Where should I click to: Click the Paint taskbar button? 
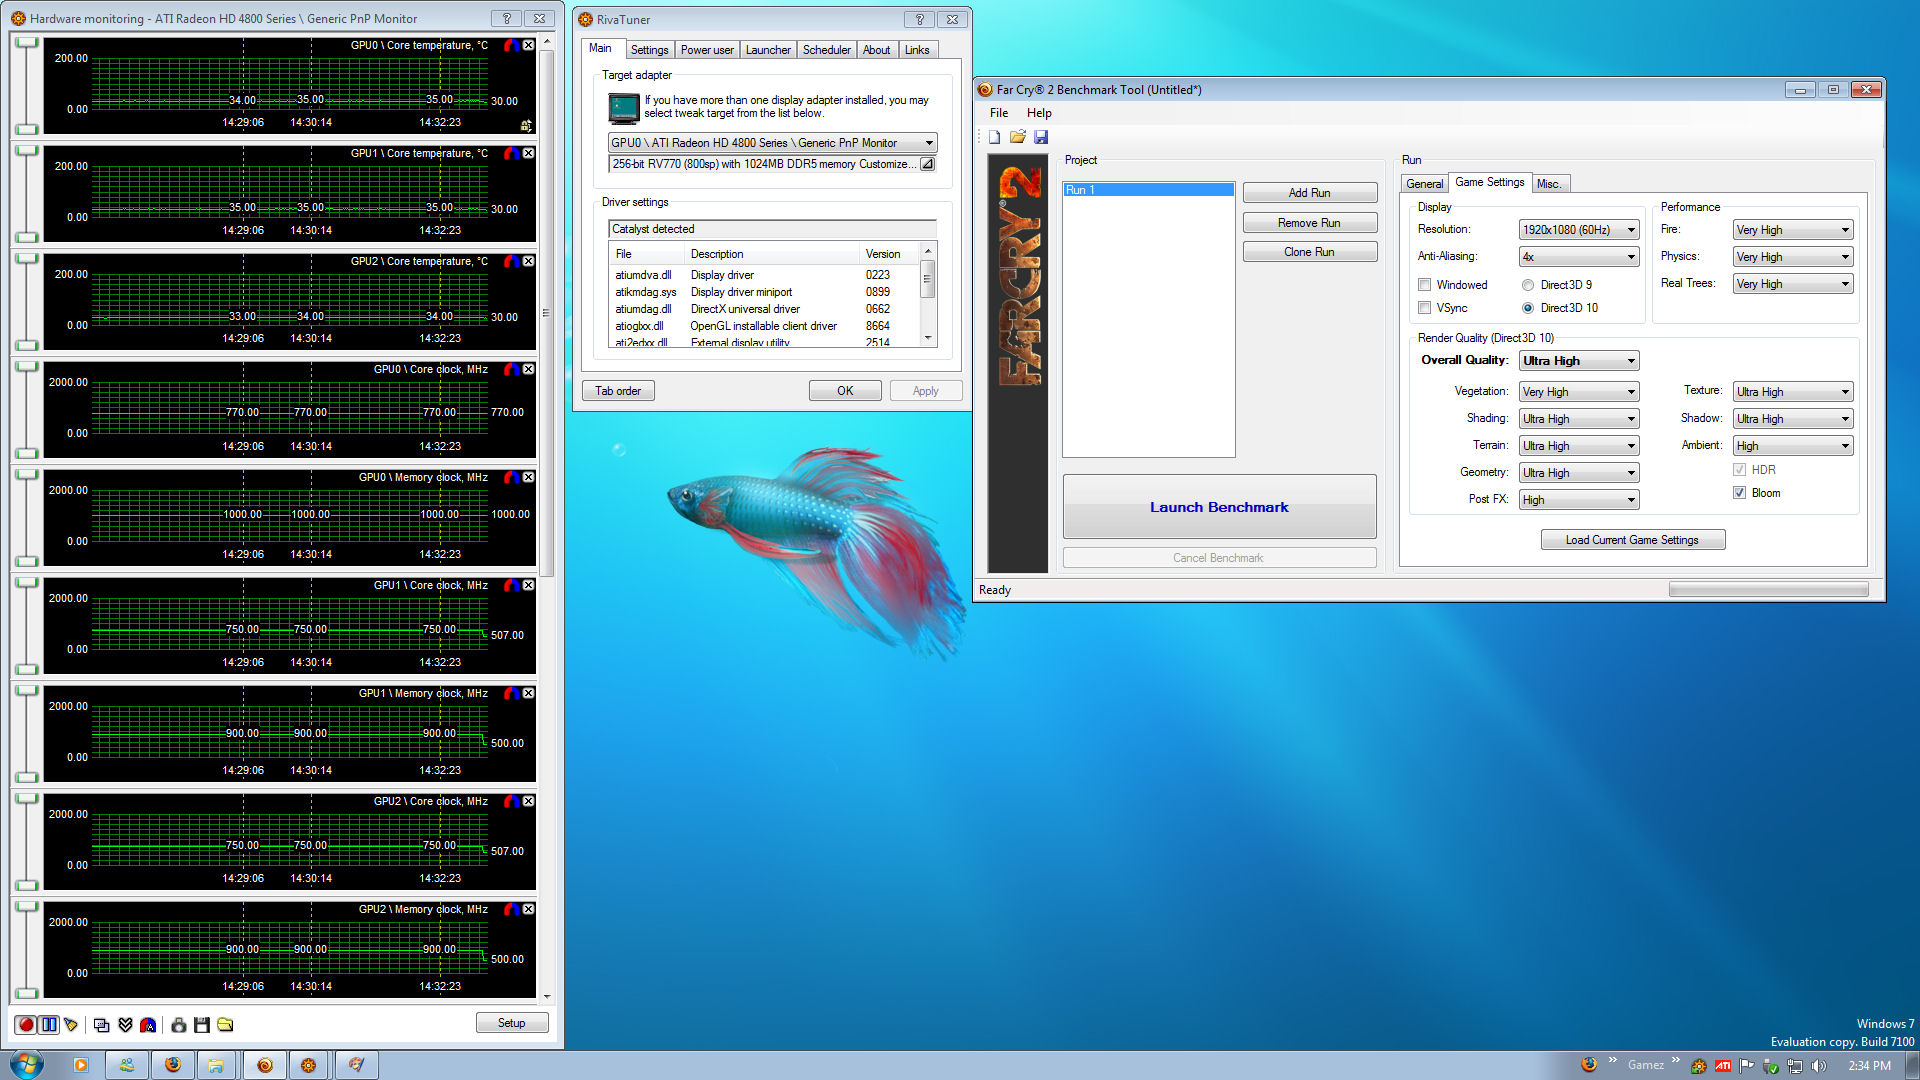[356, 1065]
